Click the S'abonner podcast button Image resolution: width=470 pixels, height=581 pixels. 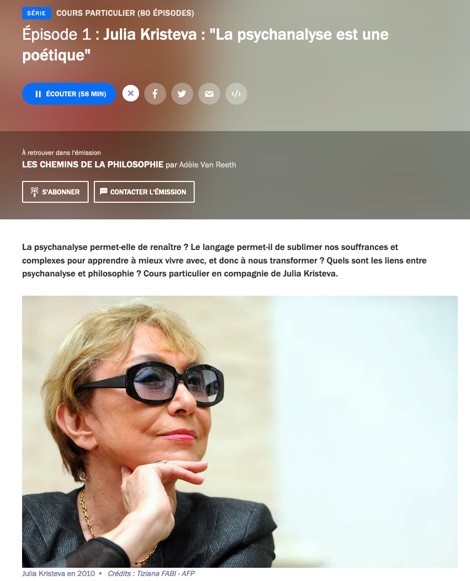[55, 192]
